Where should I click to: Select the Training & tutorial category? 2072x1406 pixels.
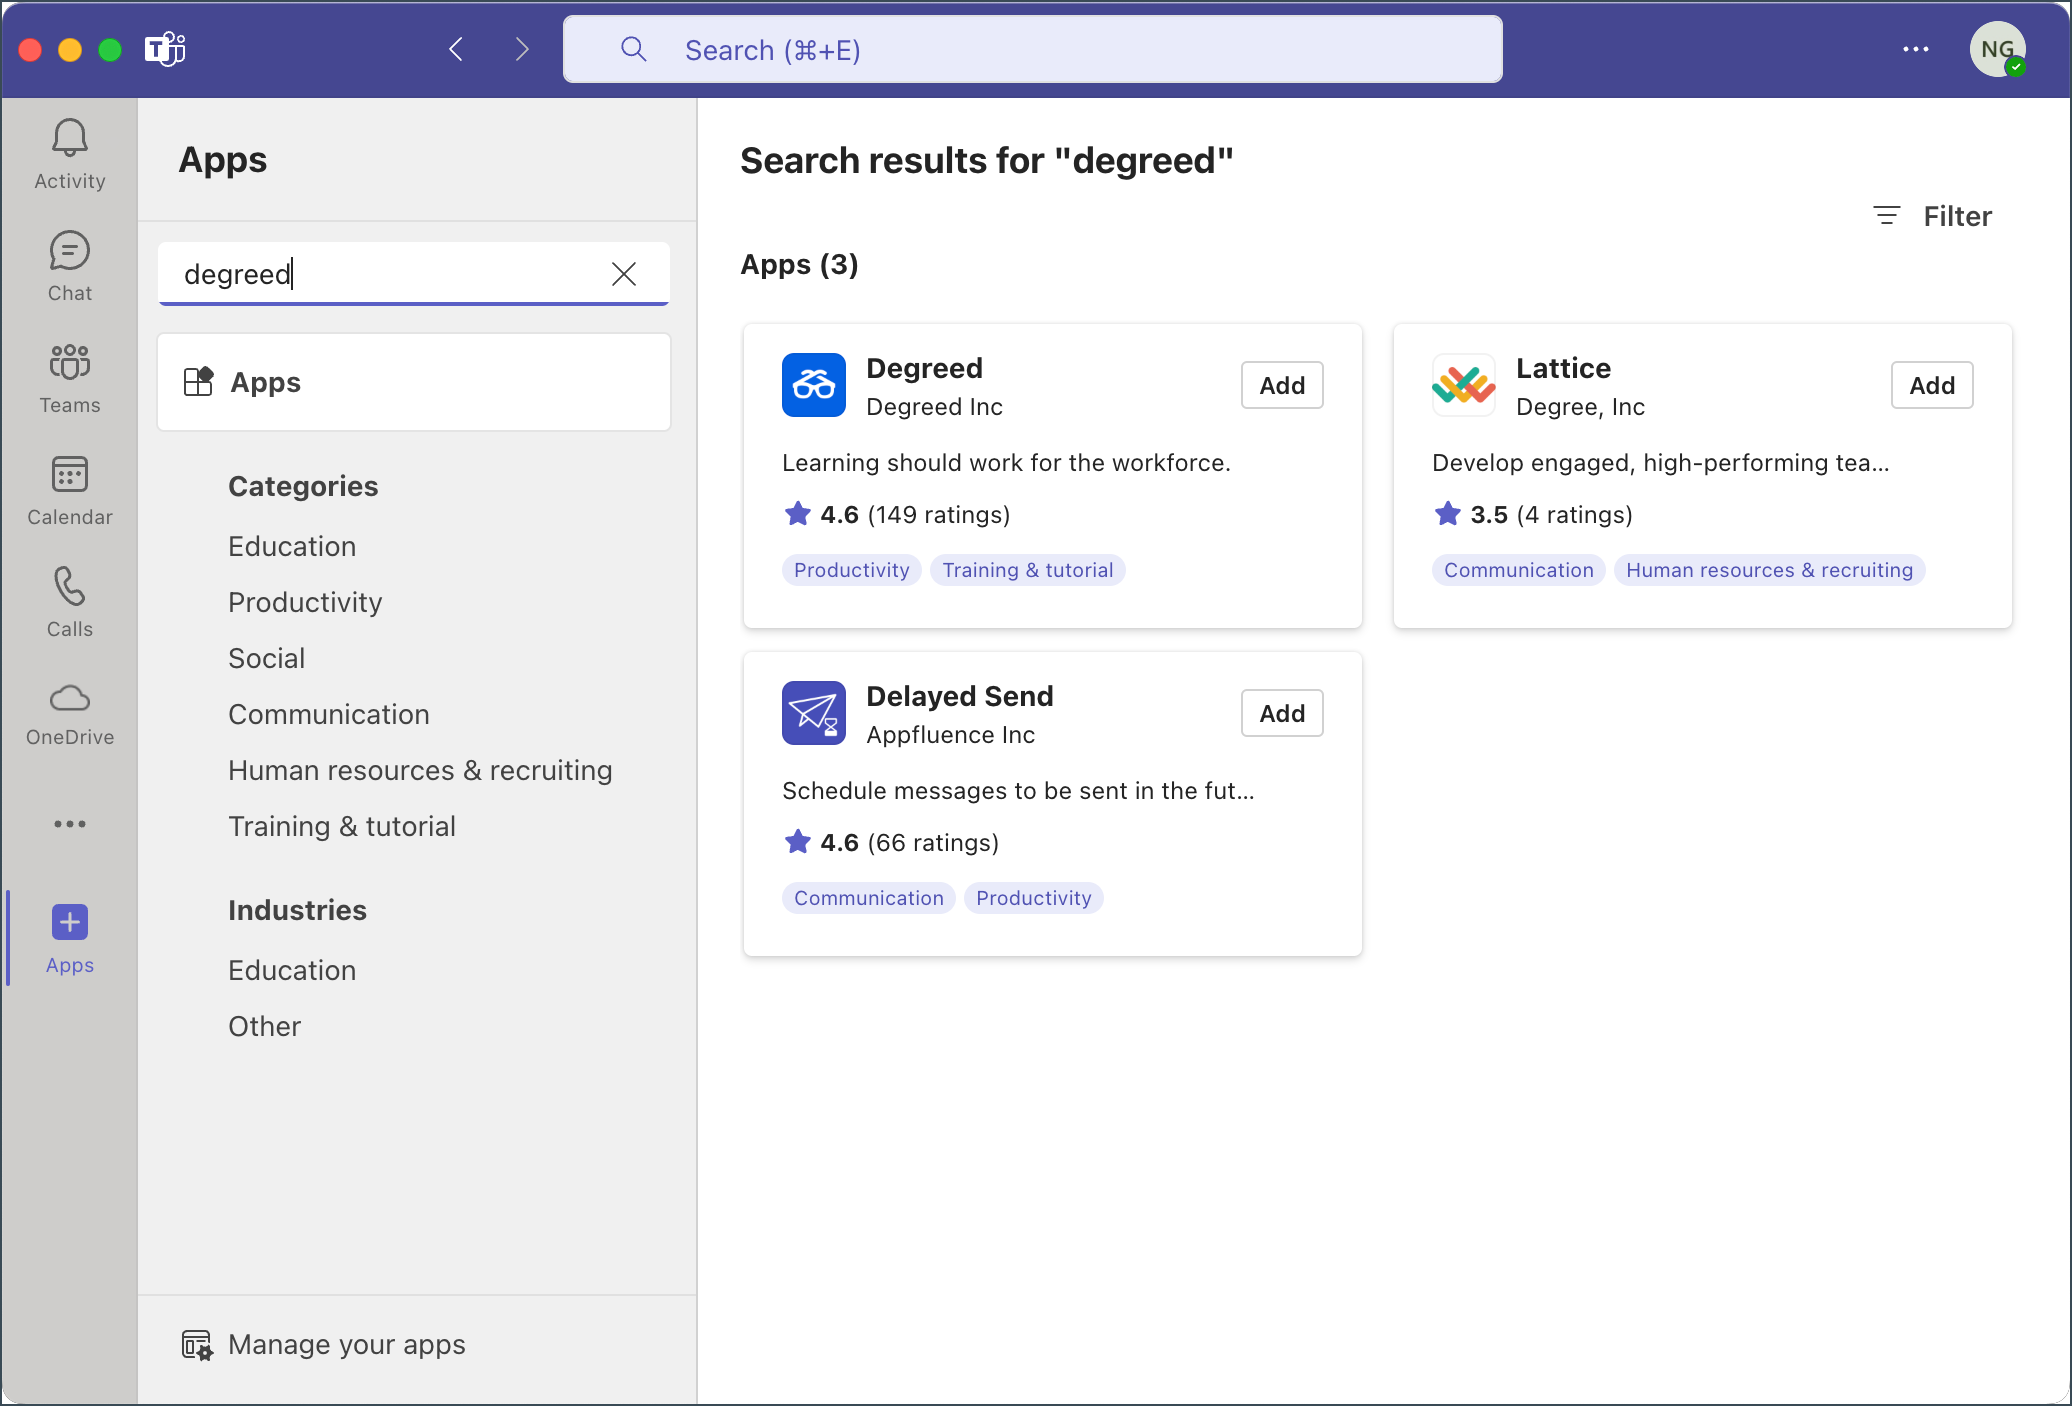point(342,826)
